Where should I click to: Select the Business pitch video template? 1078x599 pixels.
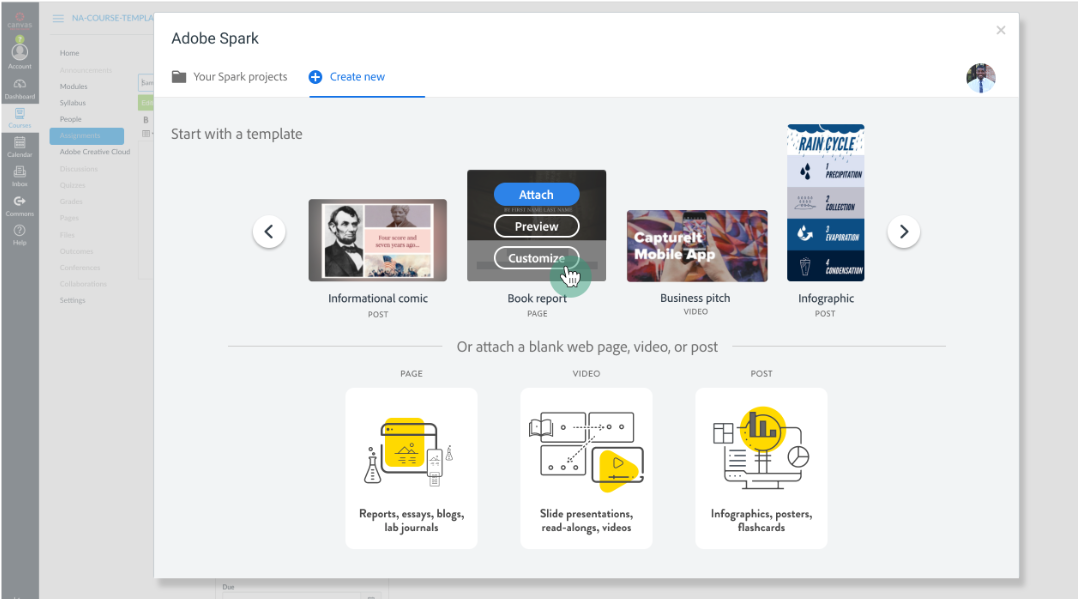[x=697, y=246]
